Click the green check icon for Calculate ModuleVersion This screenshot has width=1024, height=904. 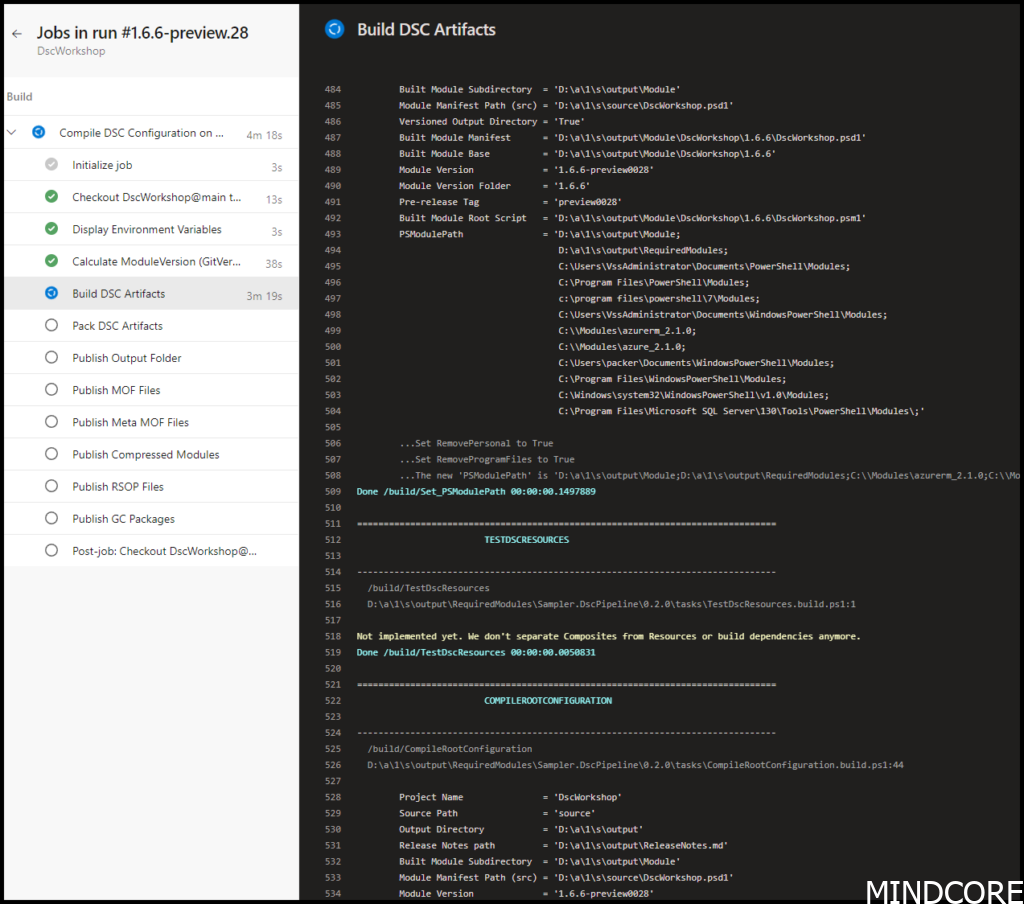[x=51, y=261]
